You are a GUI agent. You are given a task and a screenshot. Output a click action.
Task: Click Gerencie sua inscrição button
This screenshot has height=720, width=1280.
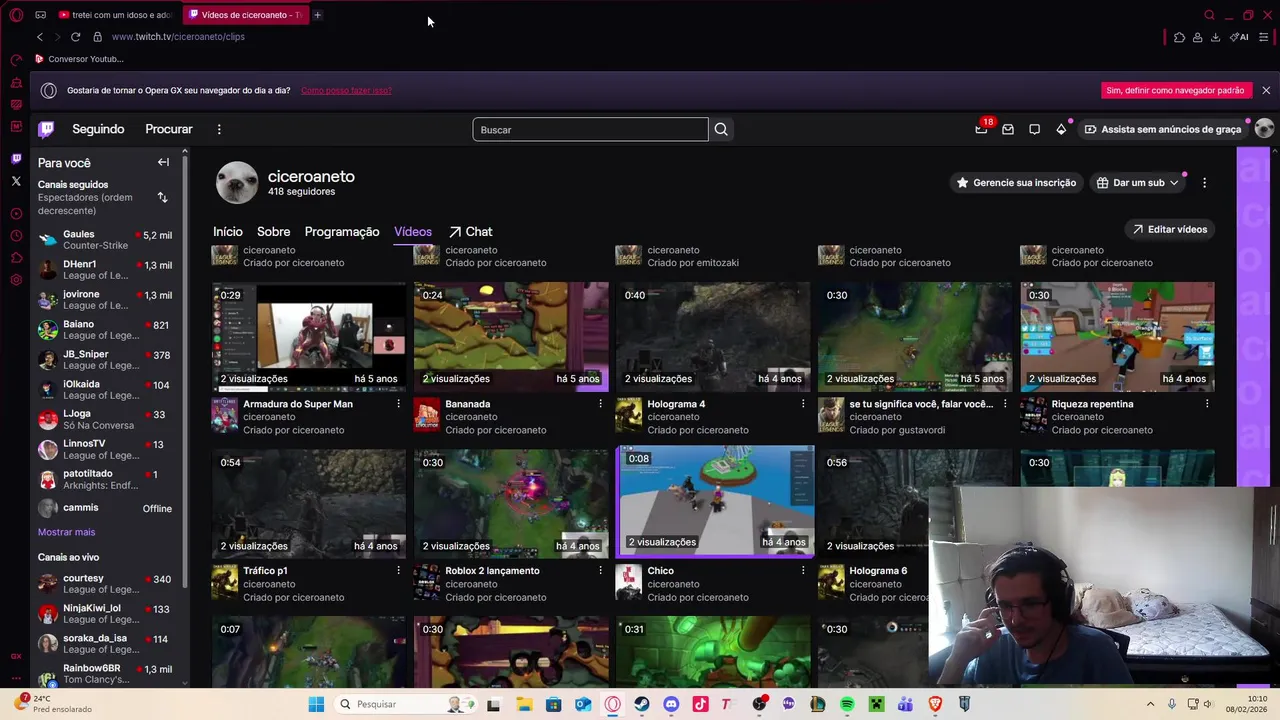tap(1015, 183)
